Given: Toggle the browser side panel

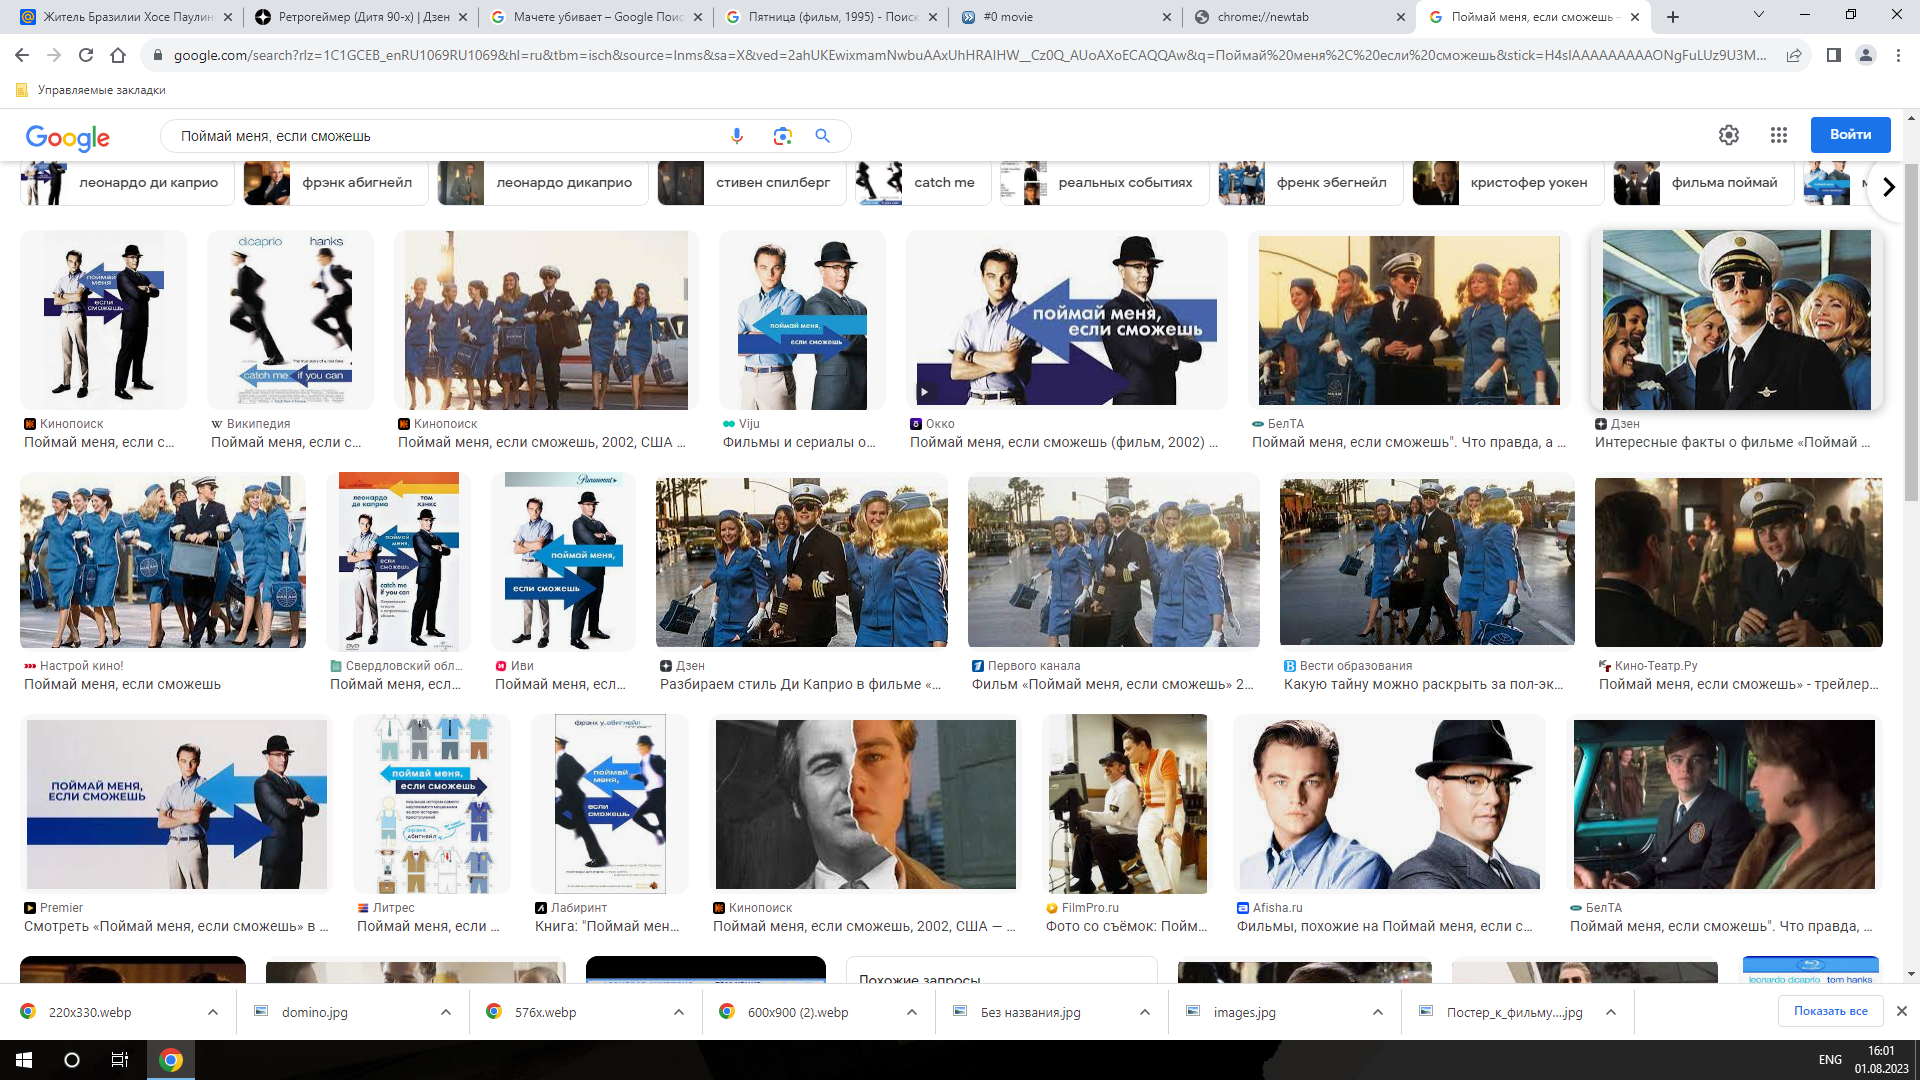Looking at the screenshot, I should point(1834,55).
